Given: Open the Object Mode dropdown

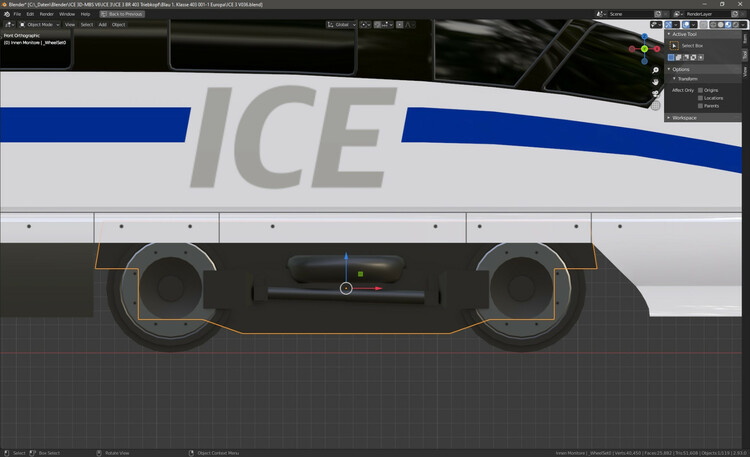Looking at the screenshot, I should pos(39,24).
